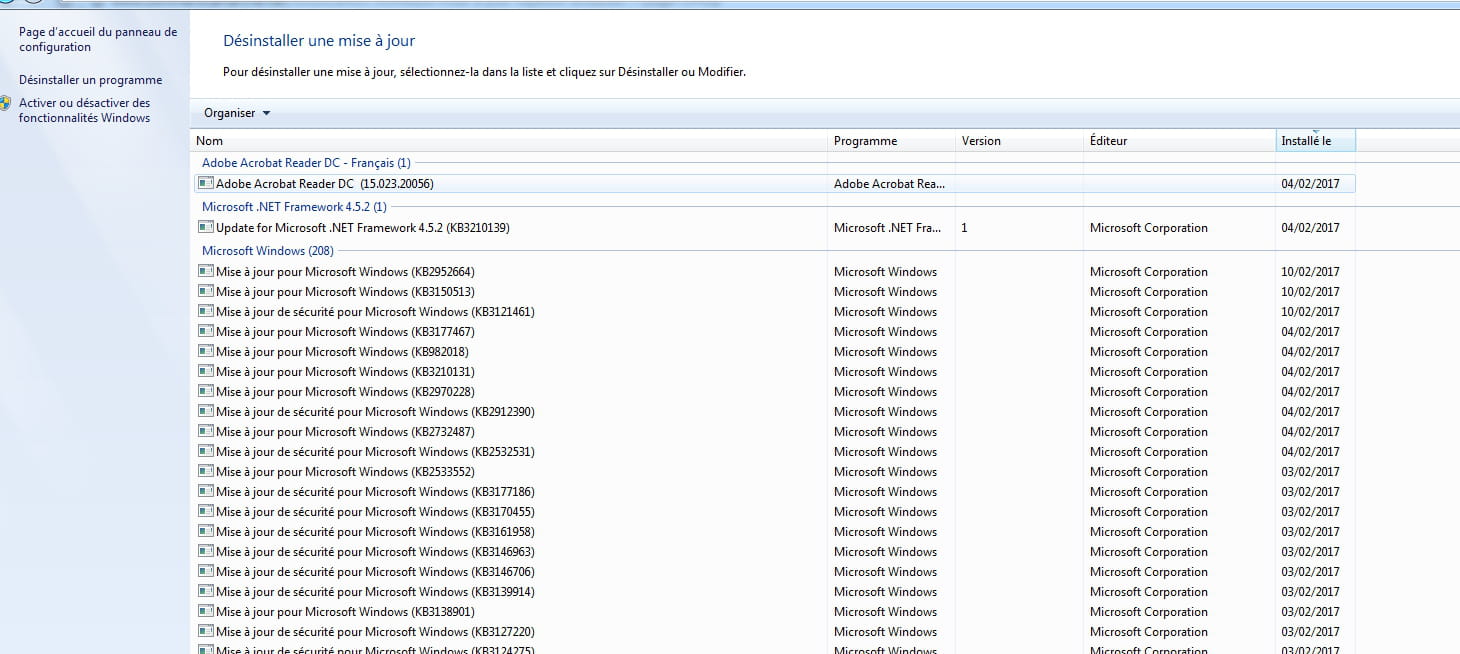Click the update icon for KB3121461
Viewport: 1460px width, 654px height.
coord(206,311)
